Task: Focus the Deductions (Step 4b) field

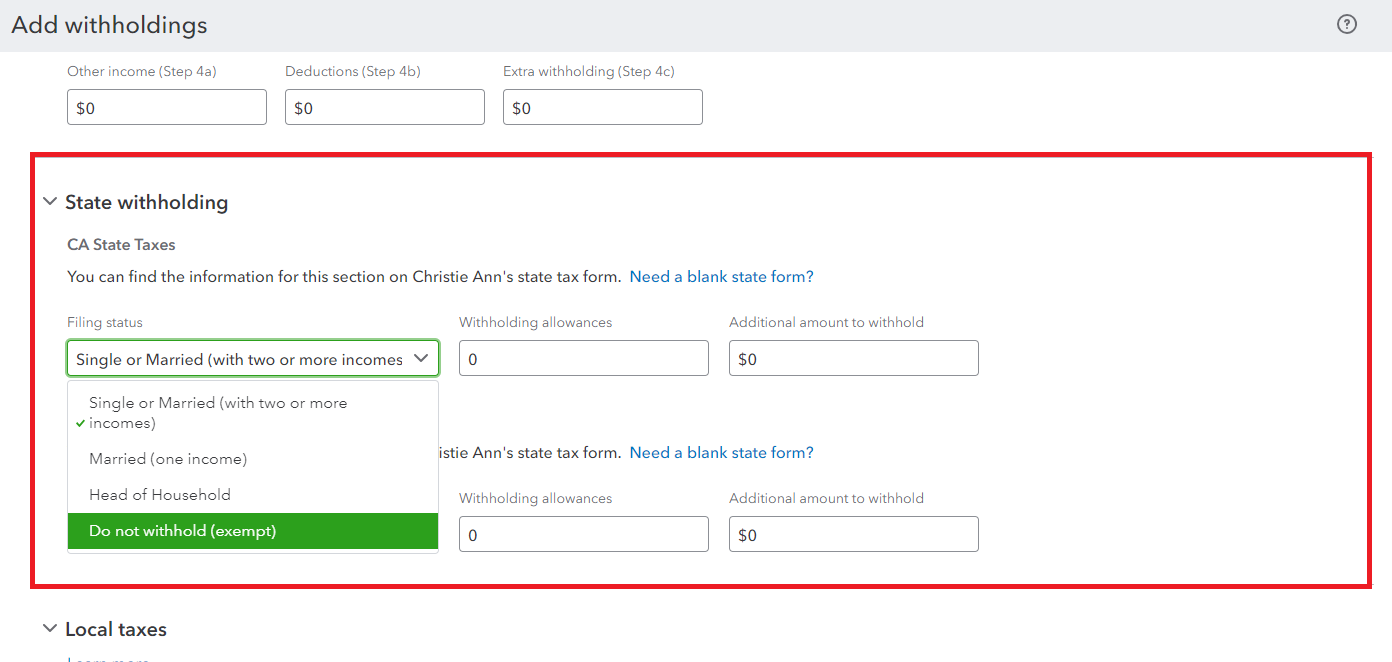Action: point(385,108)
